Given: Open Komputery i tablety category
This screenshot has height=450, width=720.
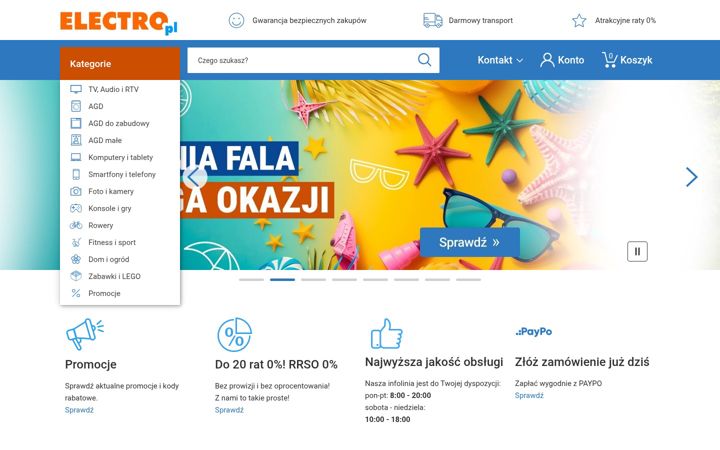Looking at the screenshot, I should click(120, 157).
